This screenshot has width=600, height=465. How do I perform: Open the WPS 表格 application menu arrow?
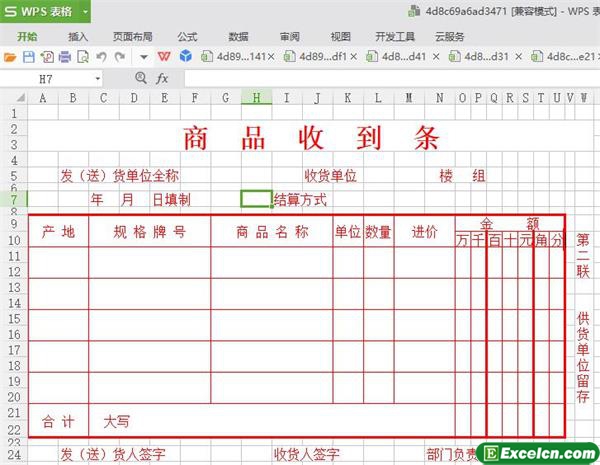85,11
